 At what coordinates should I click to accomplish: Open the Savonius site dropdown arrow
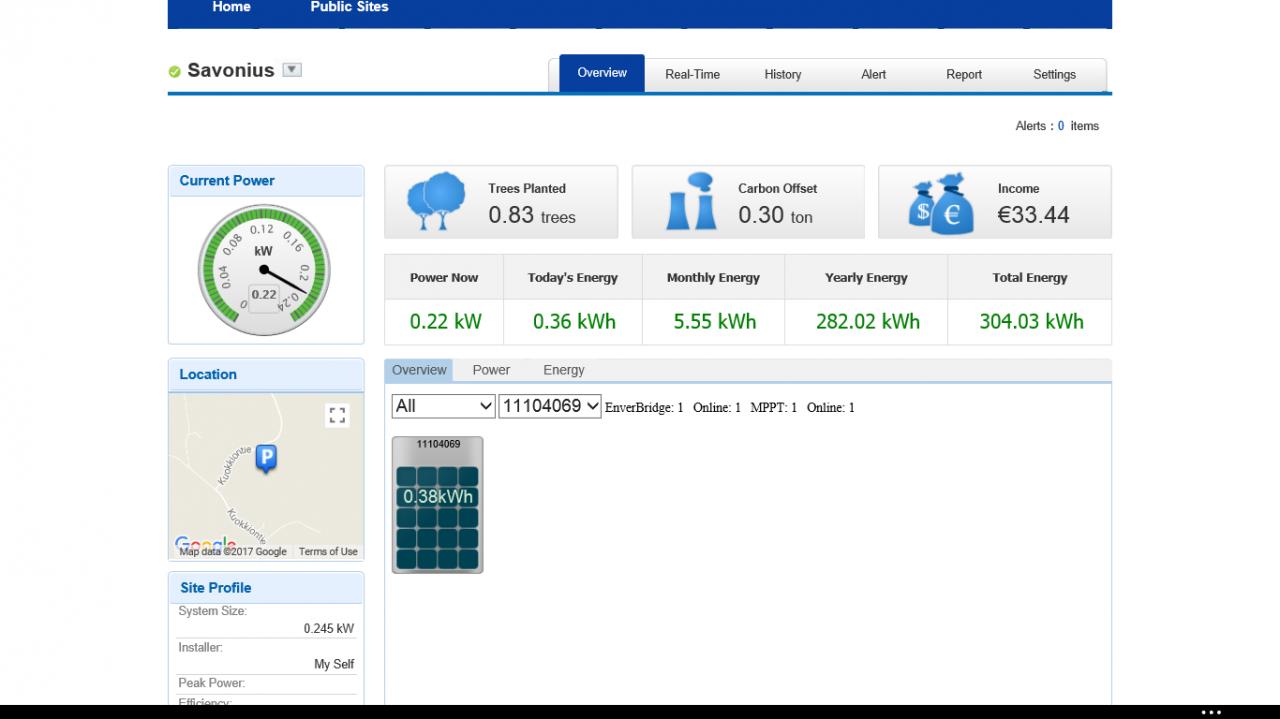tap(292, 70)
